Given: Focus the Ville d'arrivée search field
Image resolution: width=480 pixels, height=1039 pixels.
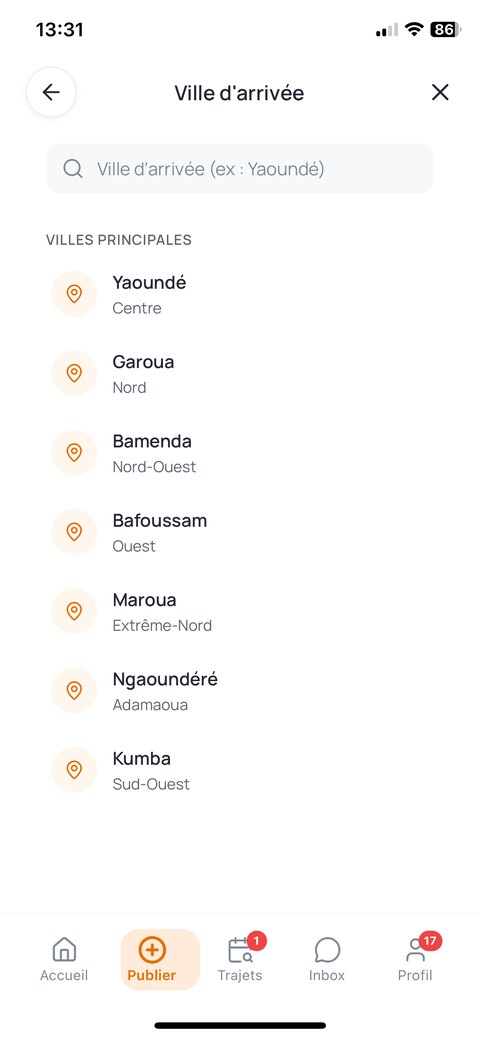Looking at the screenshot, I should (x=240, y=168).
